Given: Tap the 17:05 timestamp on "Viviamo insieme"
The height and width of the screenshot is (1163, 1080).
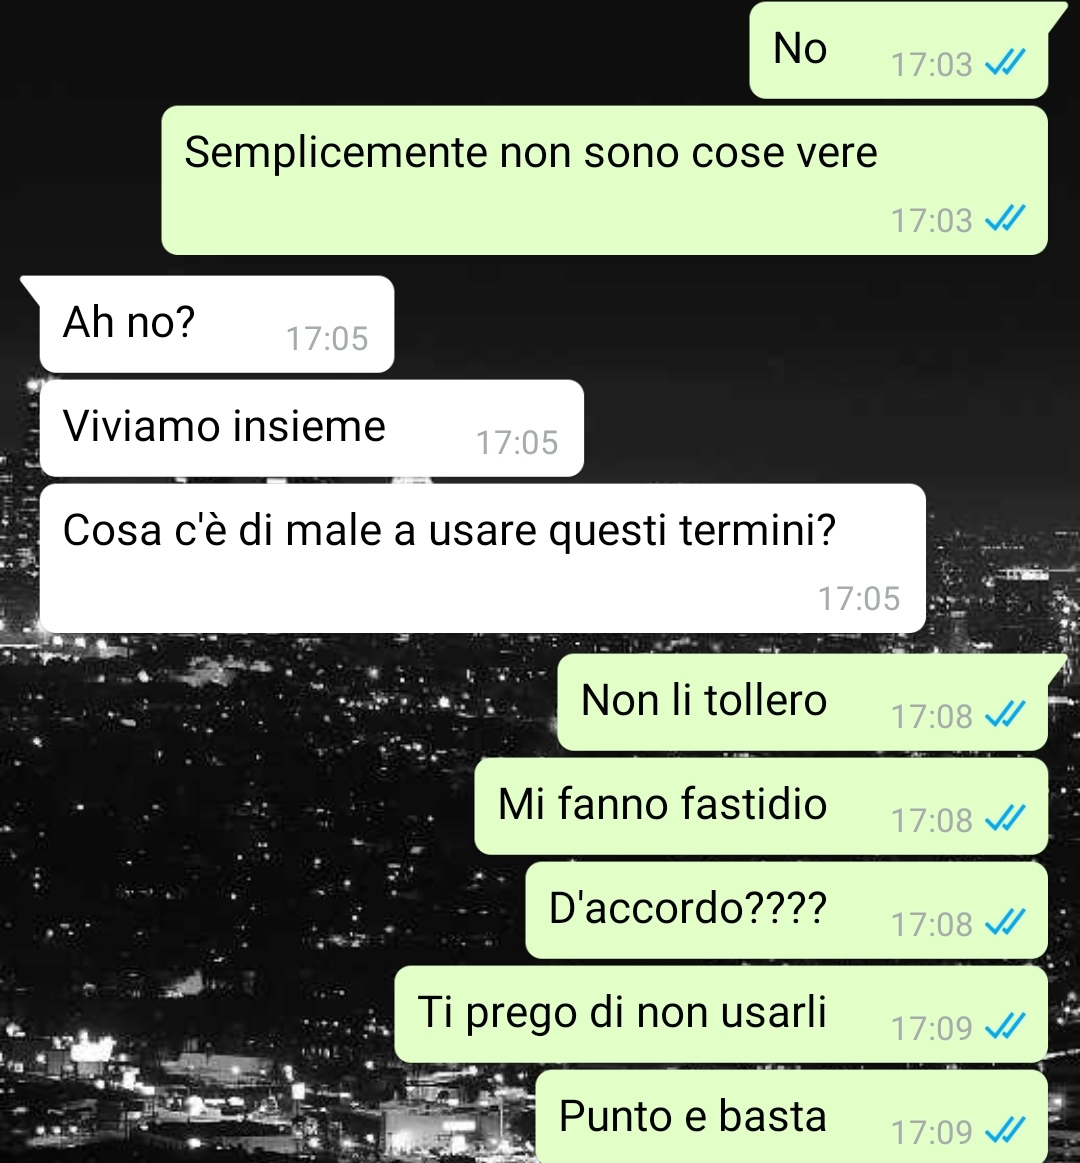Looking at the screenshot, I should click(x=517, y=443).
